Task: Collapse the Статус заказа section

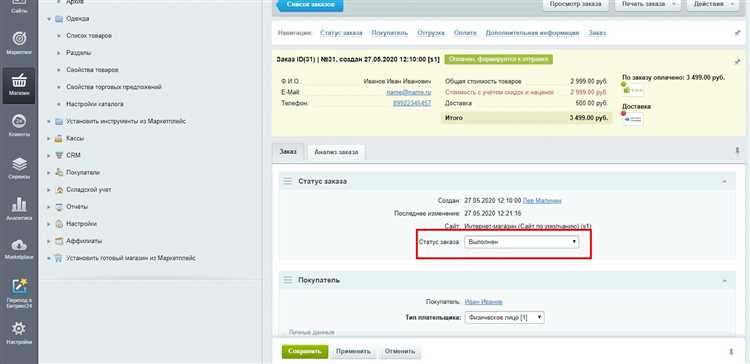Action: (x=725, y=182)
